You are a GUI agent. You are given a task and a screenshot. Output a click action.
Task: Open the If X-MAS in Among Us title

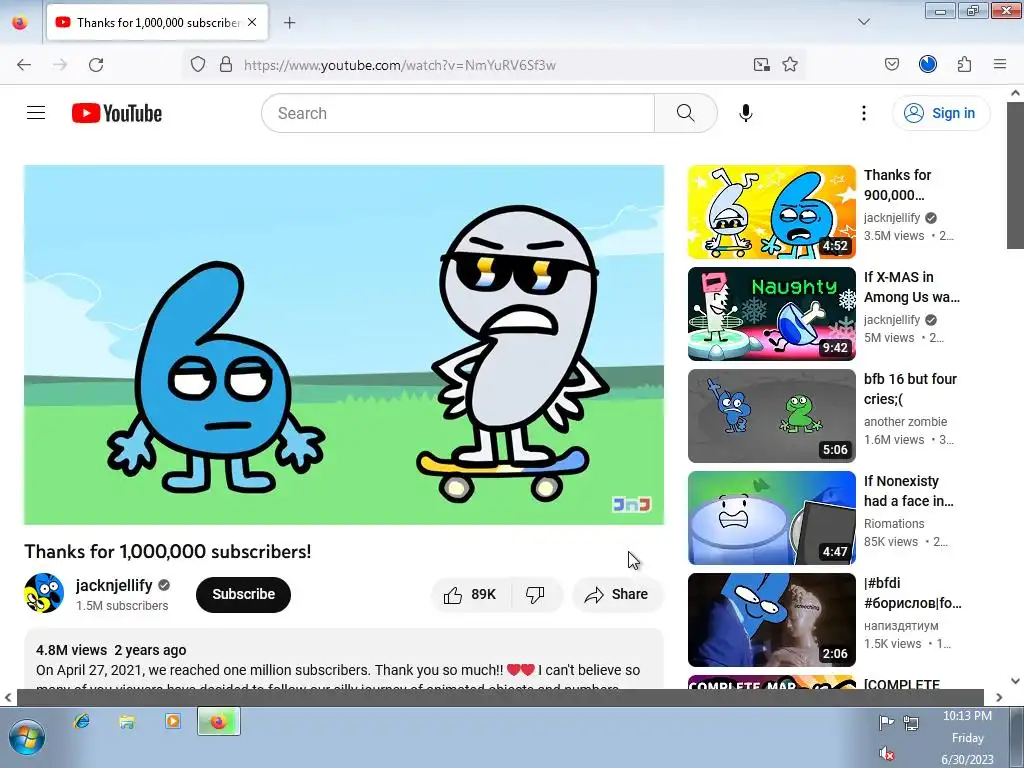click(912, 287)
